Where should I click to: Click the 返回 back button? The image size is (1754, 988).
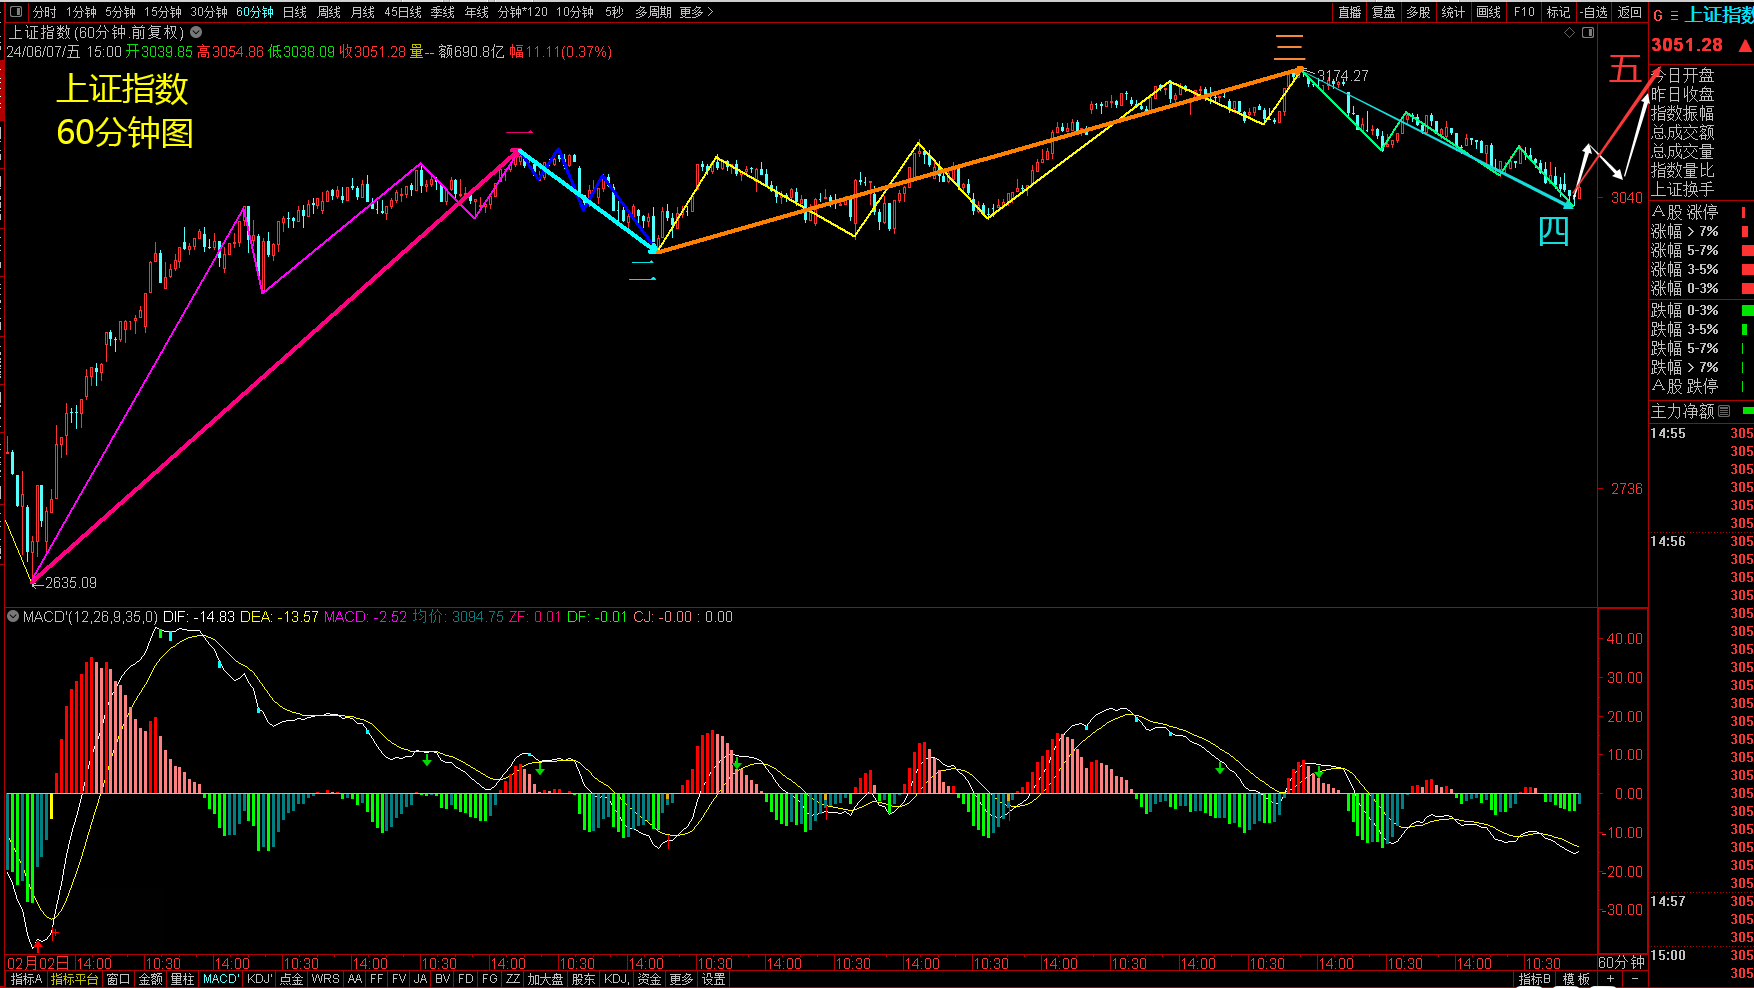point(1630,12)
